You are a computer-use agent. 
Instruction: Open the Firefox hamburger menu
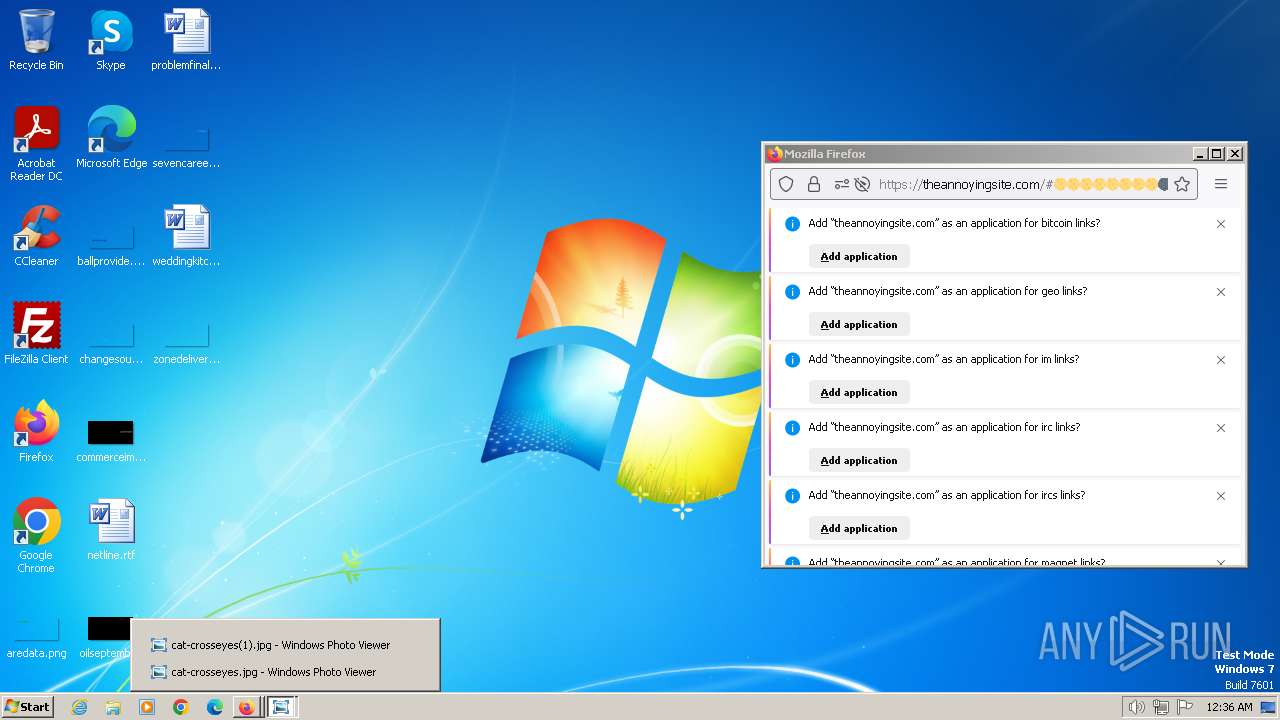pyautogui.click(x=1221, y=184)
